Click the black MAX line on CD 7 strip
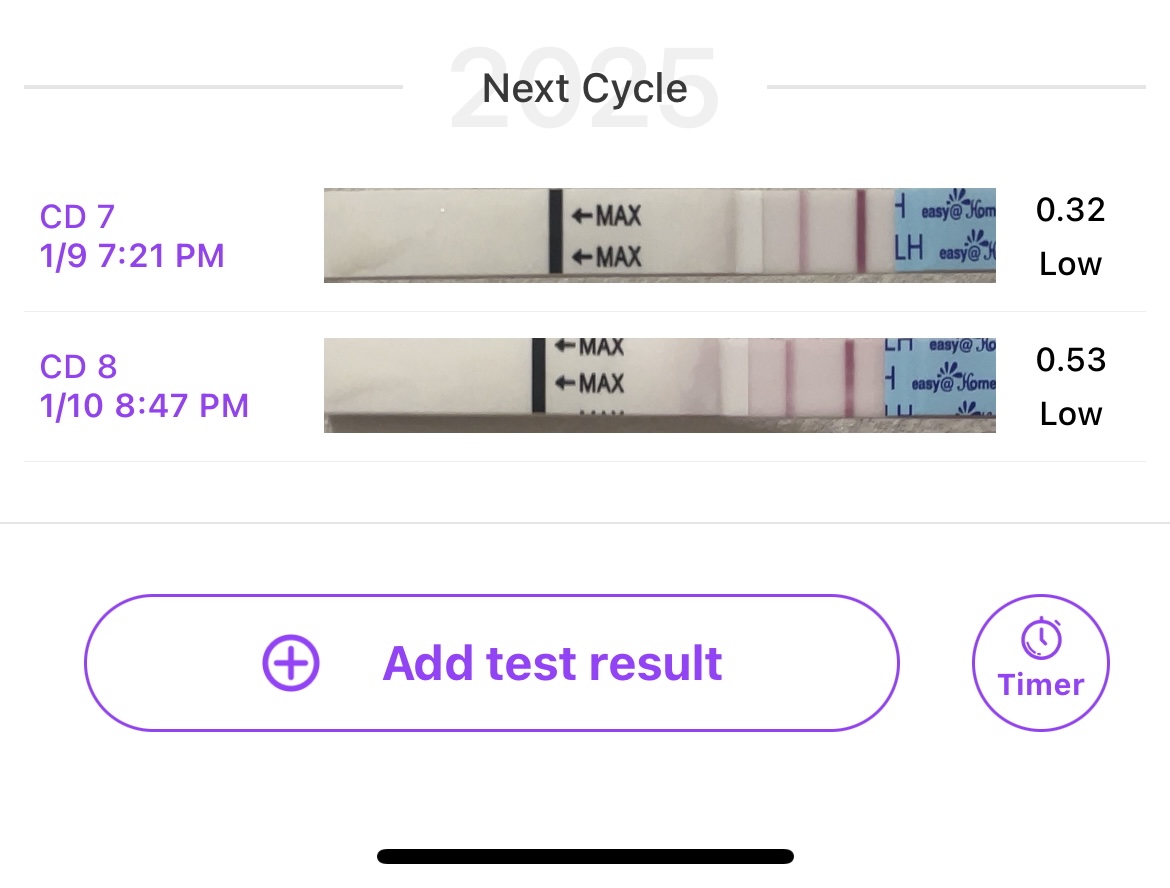The height and width of the screenshot is (888, 1170). pyautogui.click(x=555, y=230)
